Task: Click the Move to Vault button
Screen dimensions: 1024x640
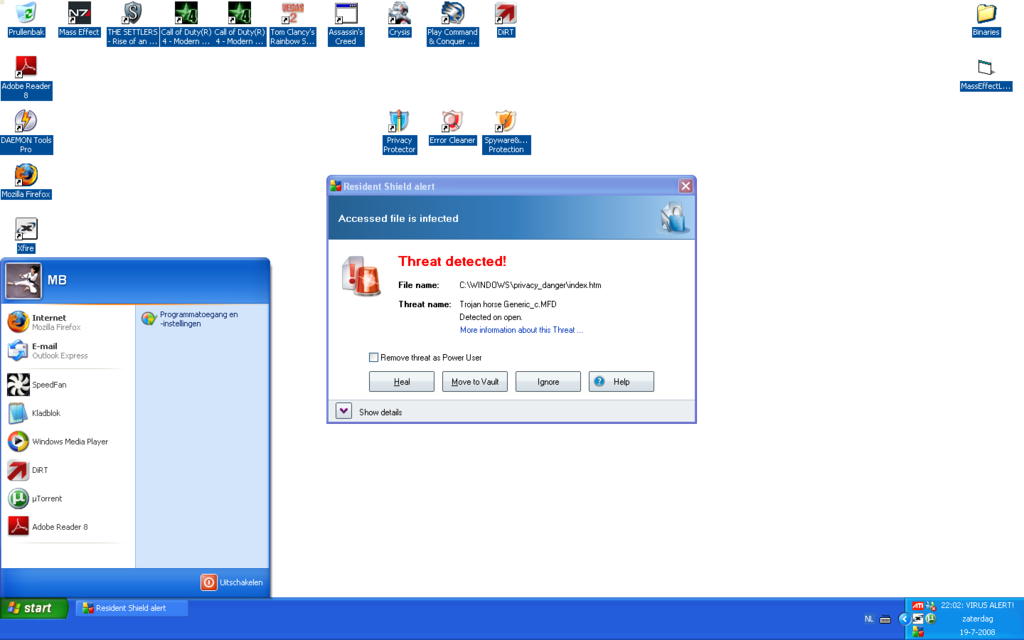Action: coord(475,381)
